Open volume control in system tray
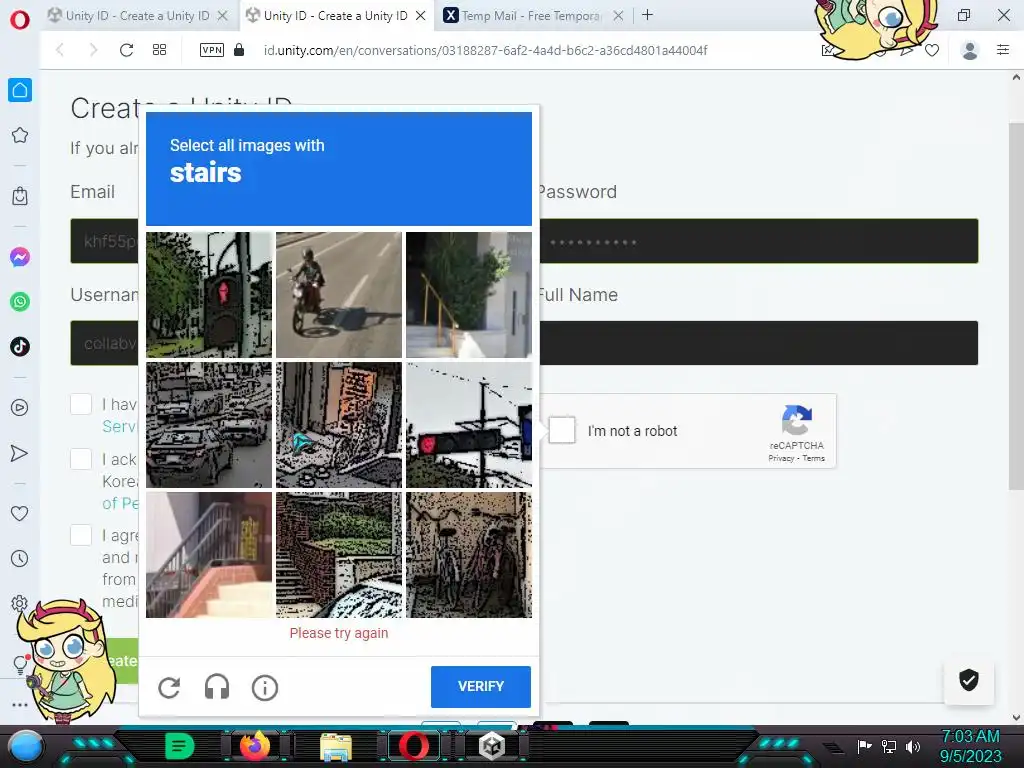Screen dimensions: 1024x768 [x=912, y=746]
